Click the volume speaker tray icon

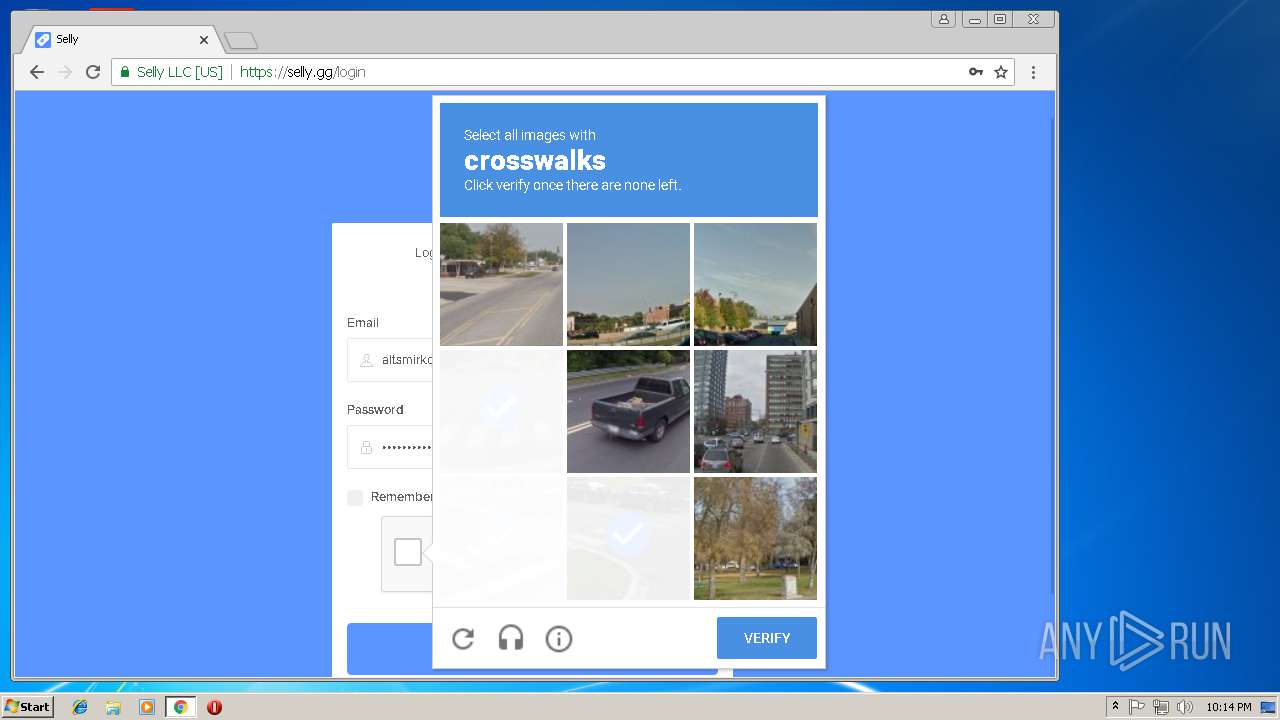[x=1184, y=707]
